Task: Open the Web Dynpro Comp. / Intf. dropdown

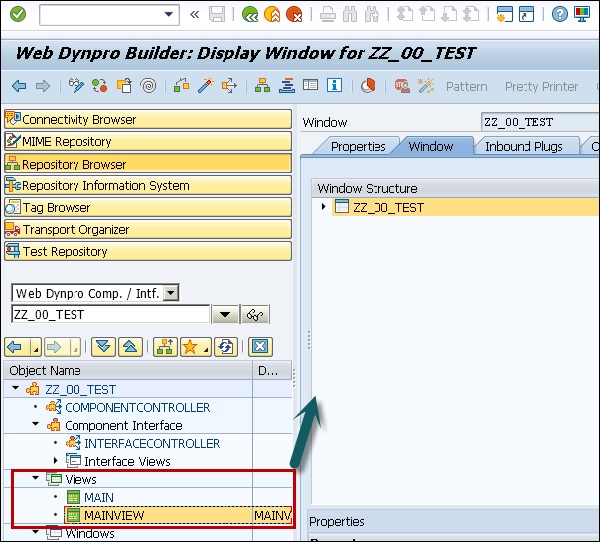Action: (x=171, y=293)
